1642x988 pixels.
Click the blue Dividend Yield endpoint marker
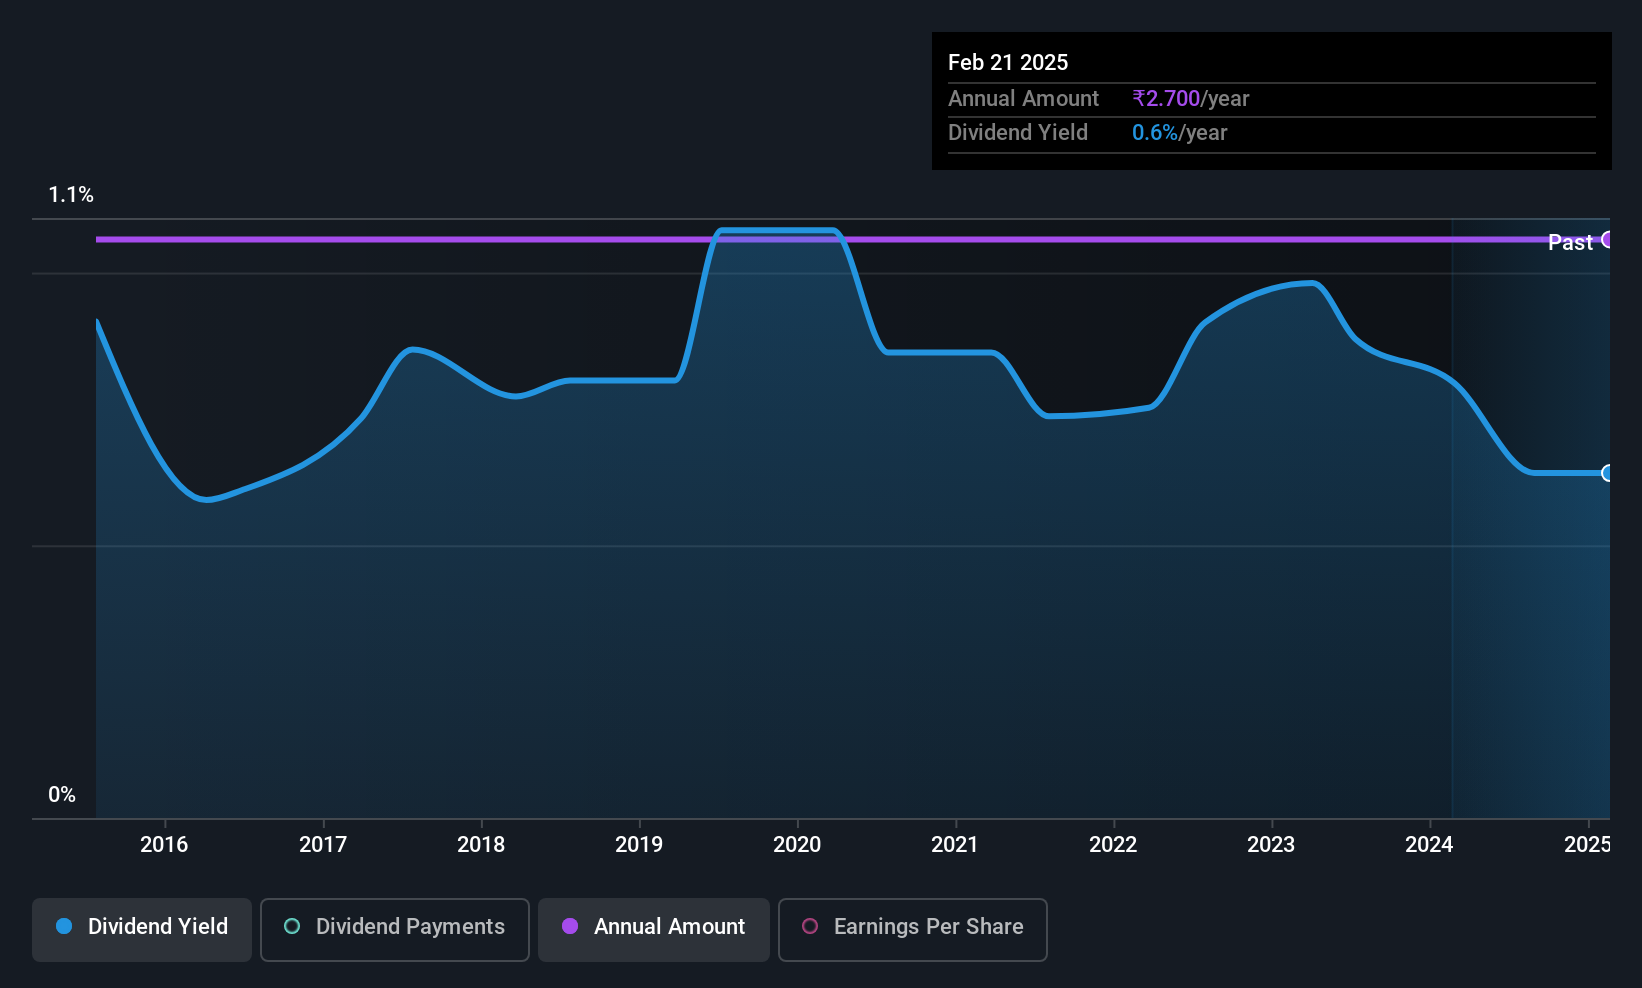click(x=1606, y=473)
